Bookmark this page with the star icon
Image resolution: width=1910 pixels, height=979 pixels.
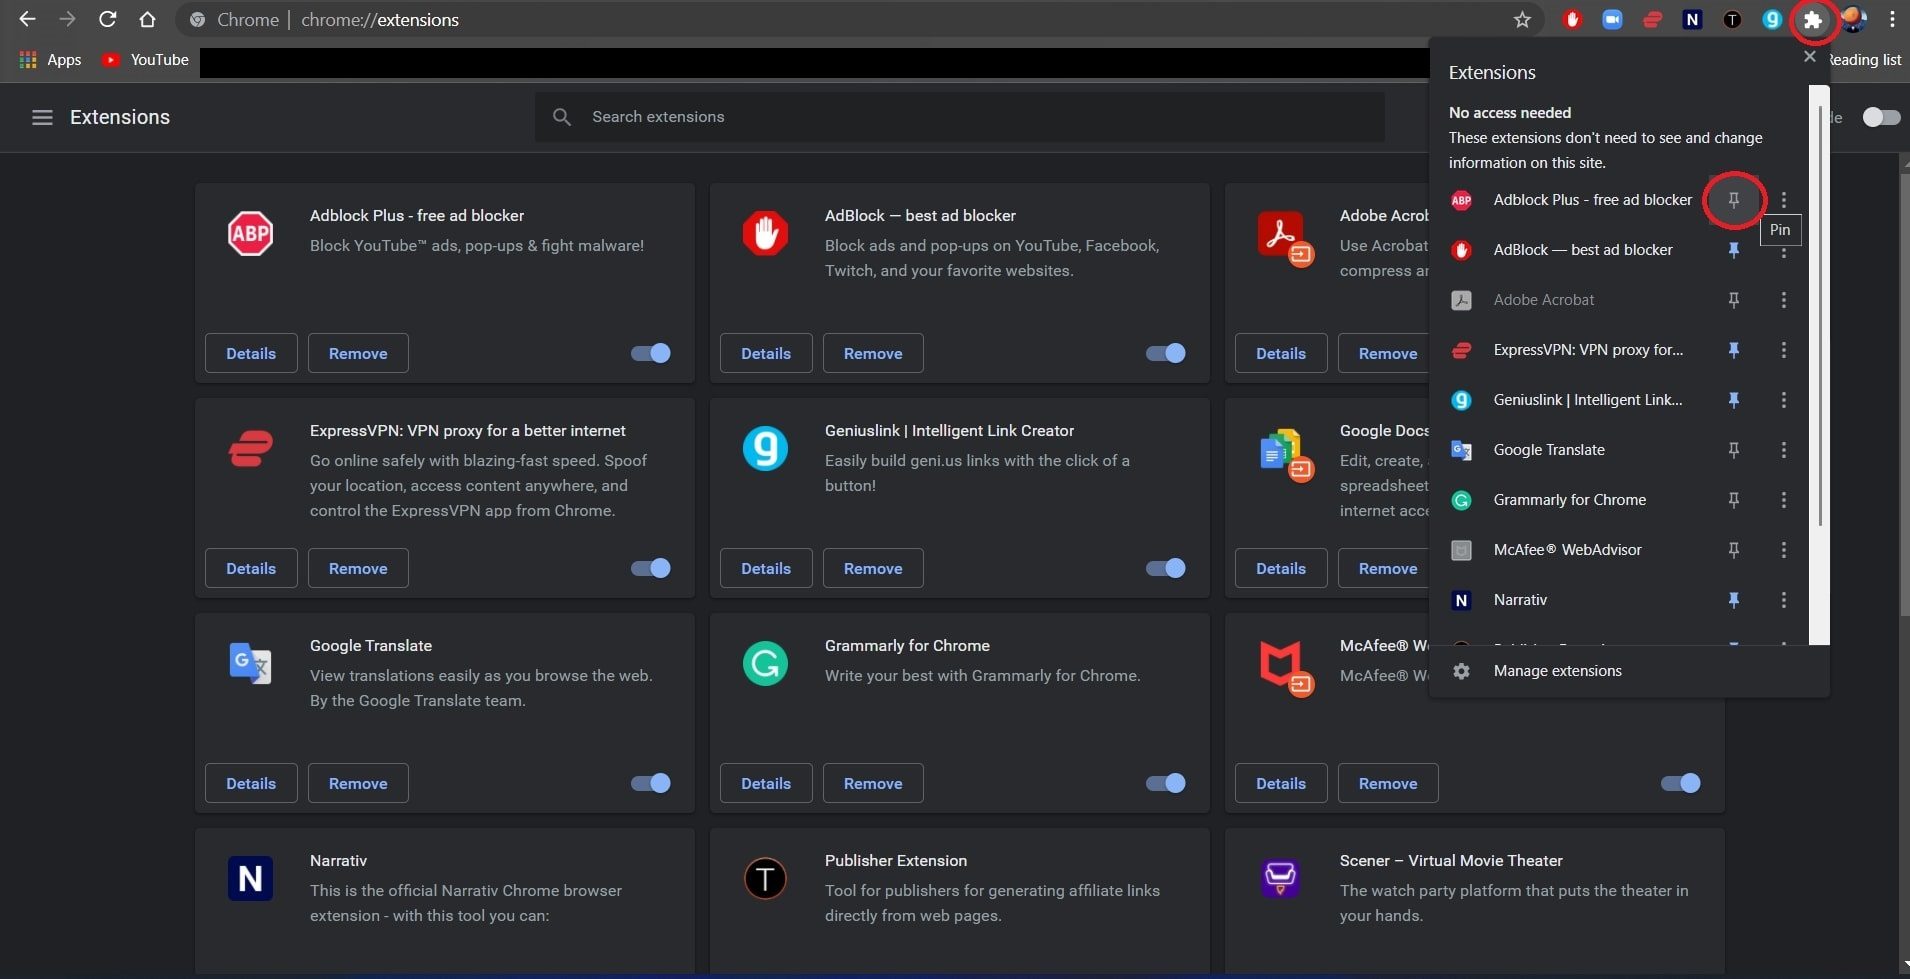[x=1522, y=19]
